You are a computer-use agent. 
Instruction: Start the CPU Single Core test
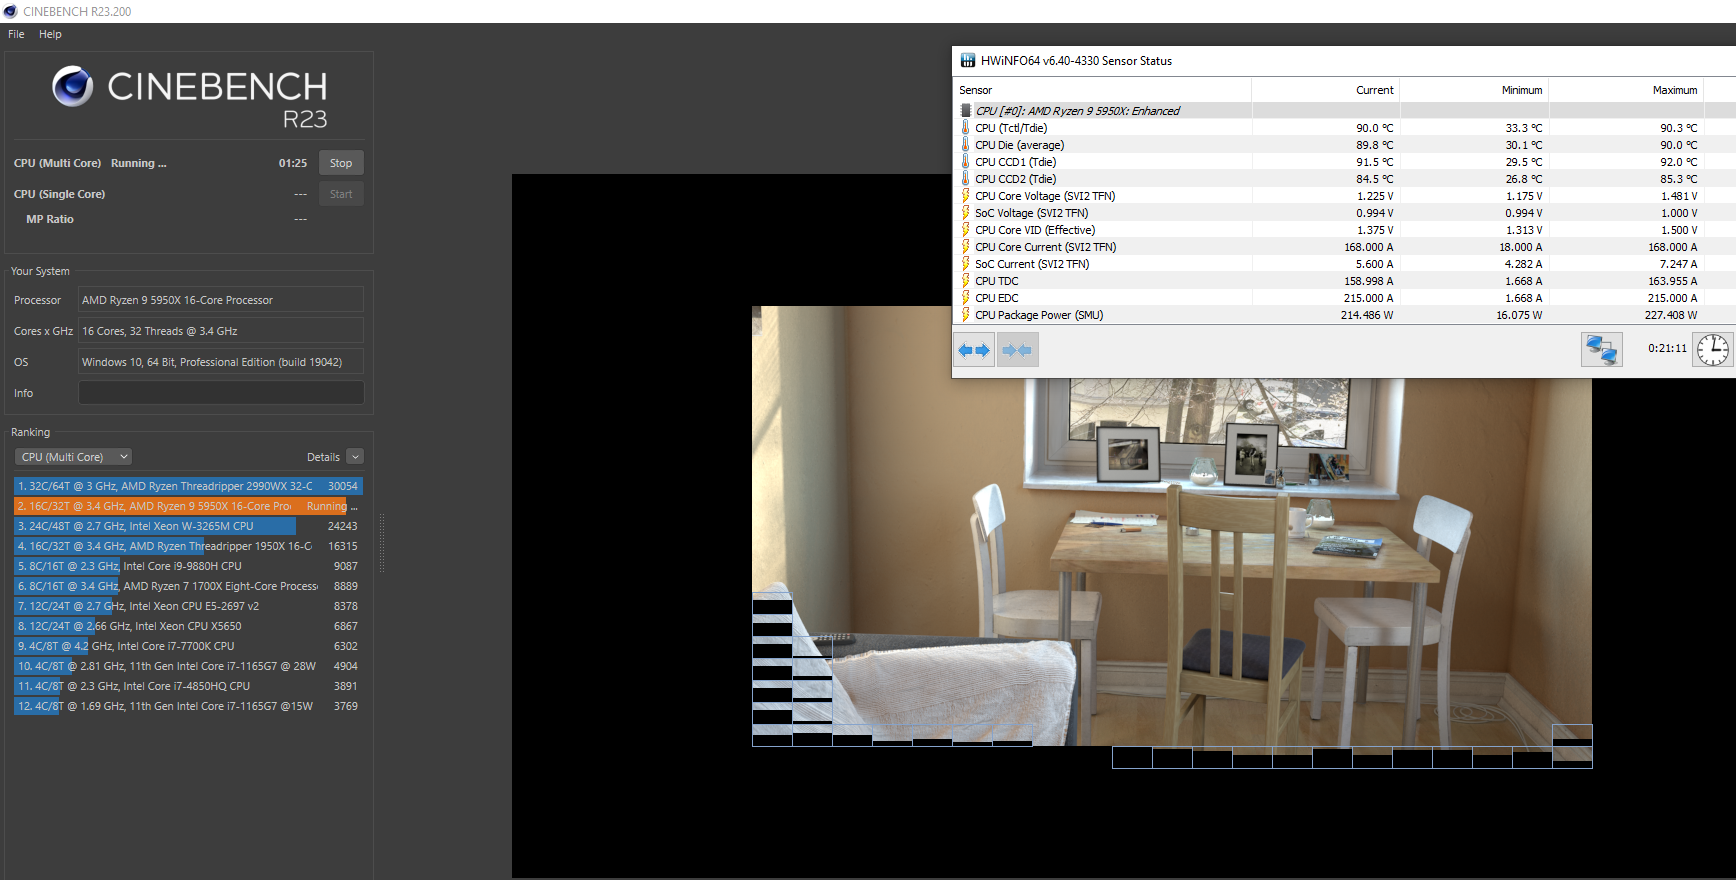341,194
